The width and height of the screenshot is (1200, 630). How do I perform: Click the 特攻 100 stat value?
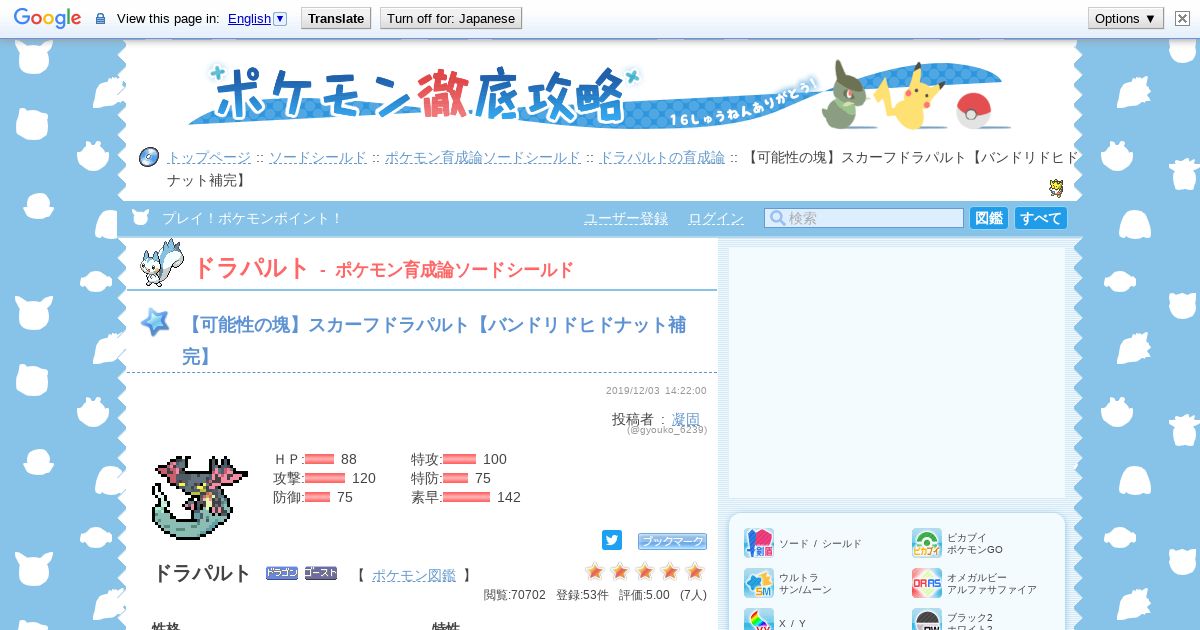pos(495,459)
